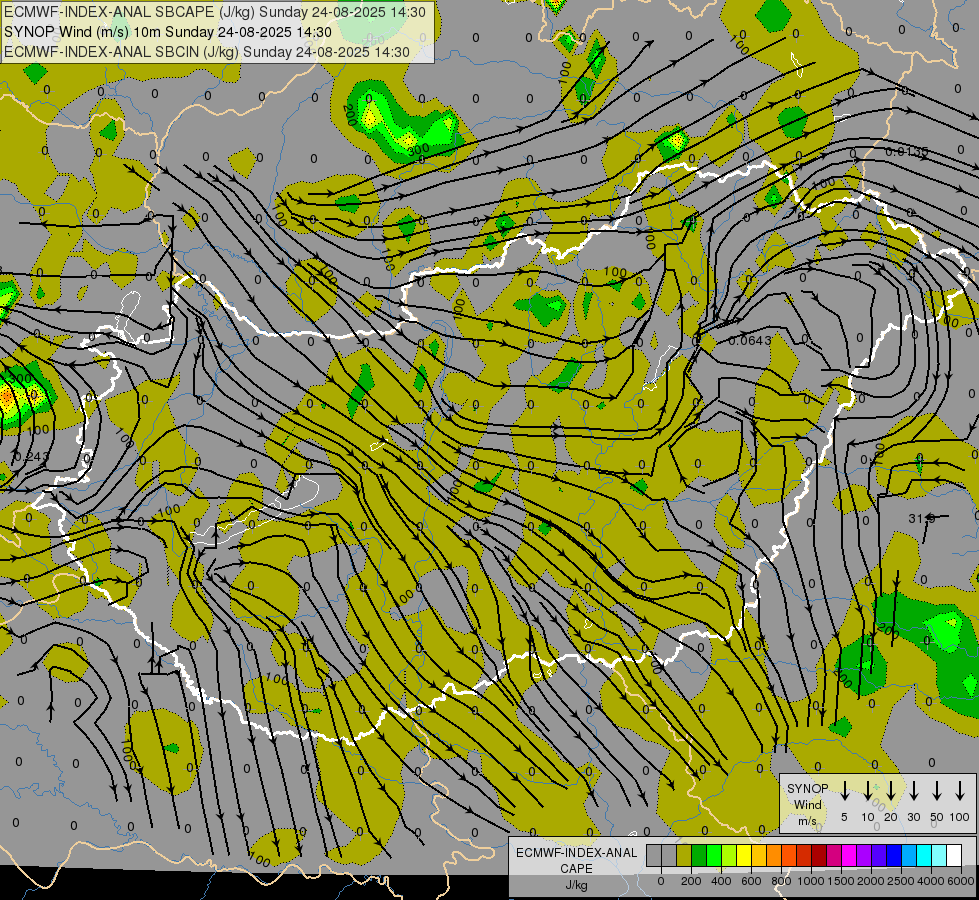Pick the cyan swatch left of 4000 tick

point(925,856)
